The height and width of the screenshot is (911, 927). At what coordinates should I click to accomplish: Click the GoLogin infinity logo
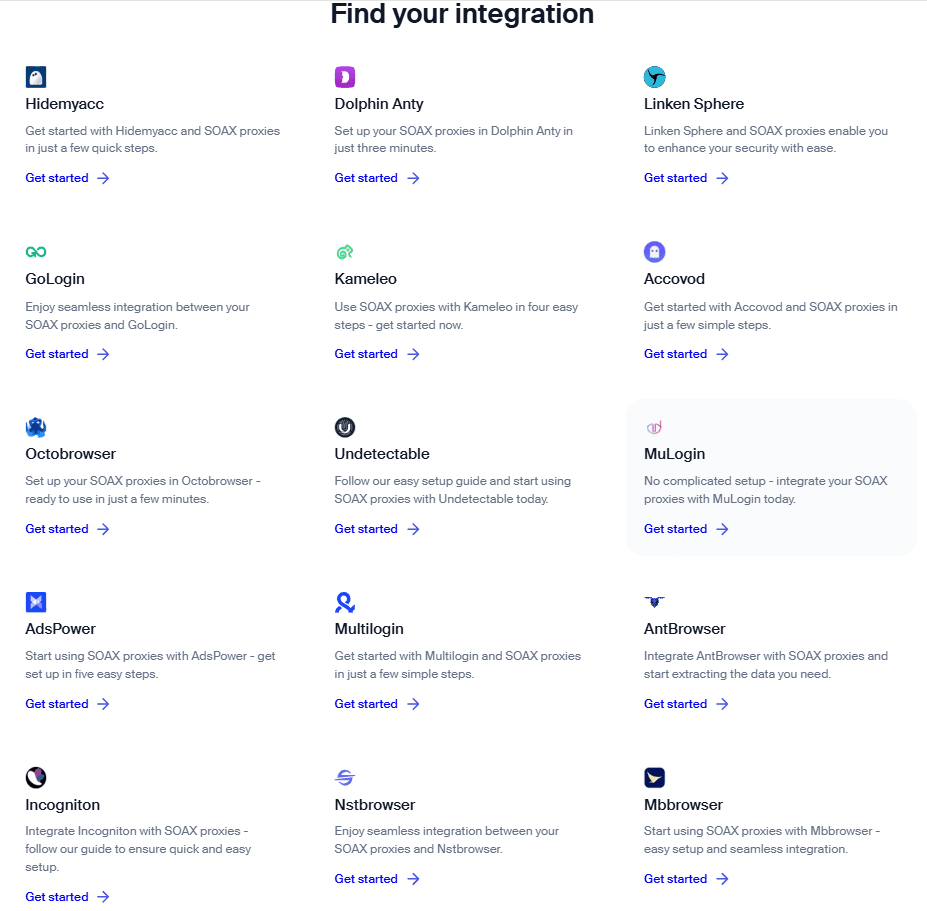click(35, 252)
